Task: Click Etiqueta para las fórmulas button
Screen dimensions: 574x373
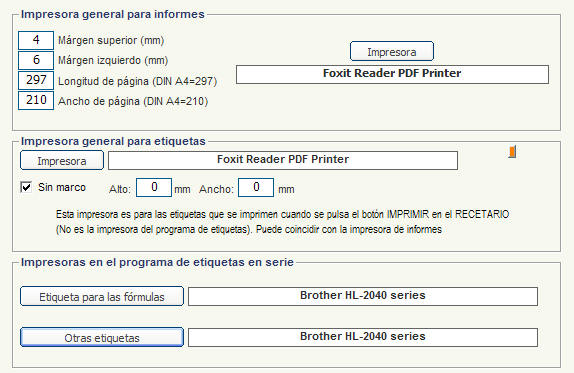Action: [102, 296]
